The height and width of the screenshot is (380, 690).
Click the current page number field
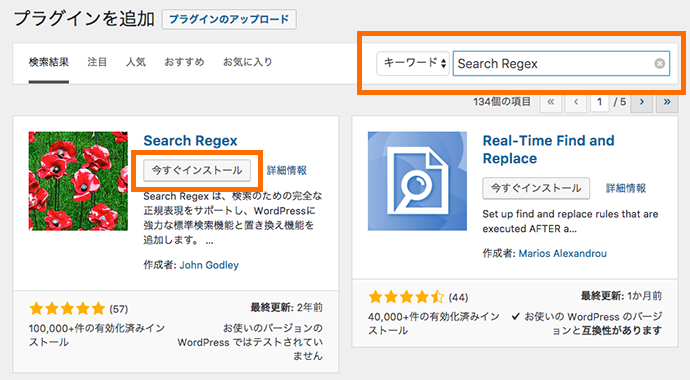coord(599,102)
